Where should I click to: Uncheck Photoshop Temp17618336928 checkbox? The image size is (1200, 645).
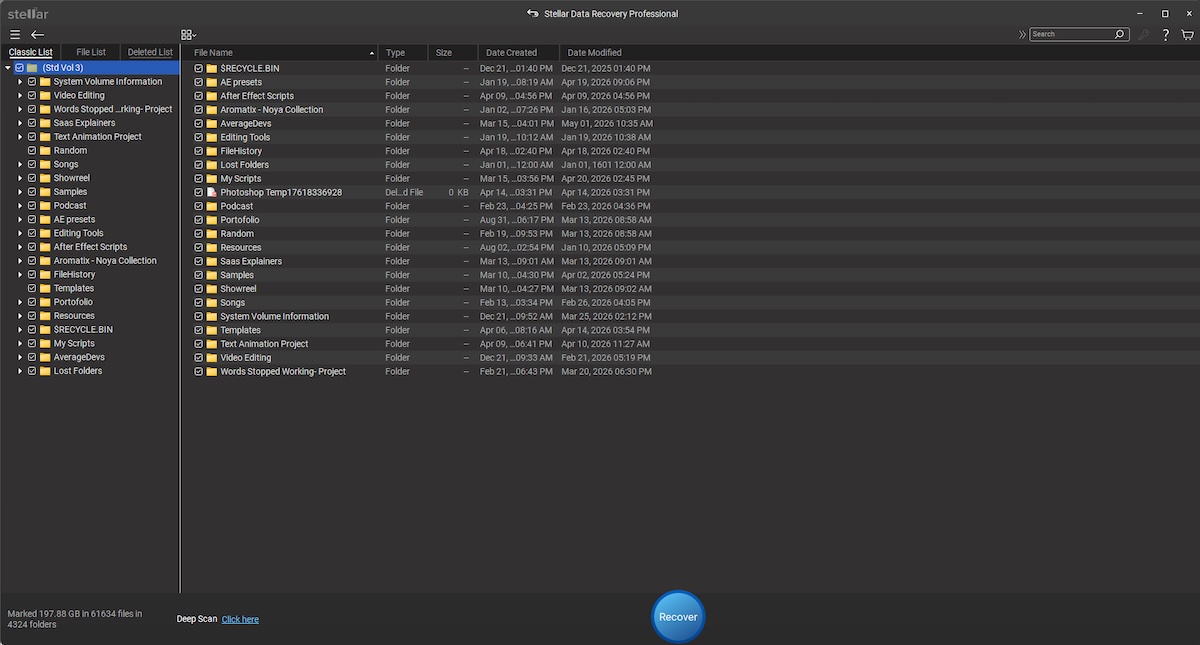pos(199,192)
